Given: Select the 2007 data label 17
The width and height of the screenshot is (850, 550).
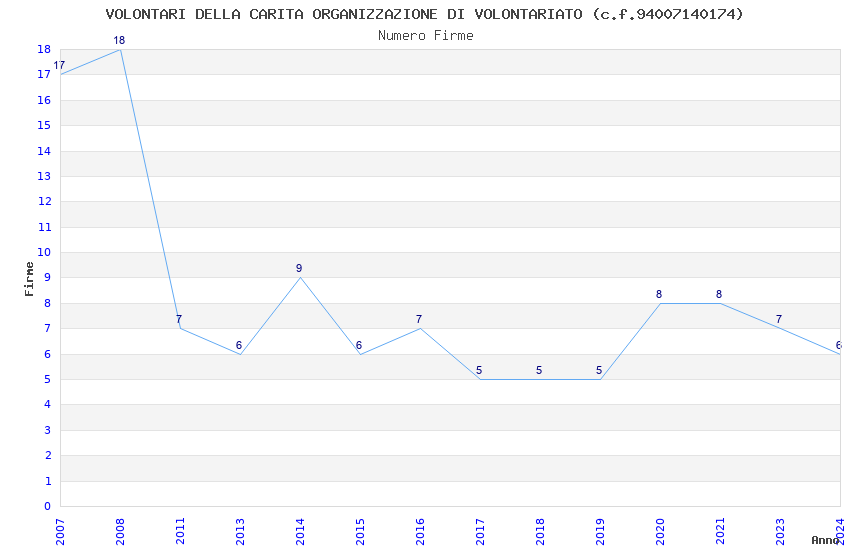Looking at the screenshot, I should (x=59, y=65).
